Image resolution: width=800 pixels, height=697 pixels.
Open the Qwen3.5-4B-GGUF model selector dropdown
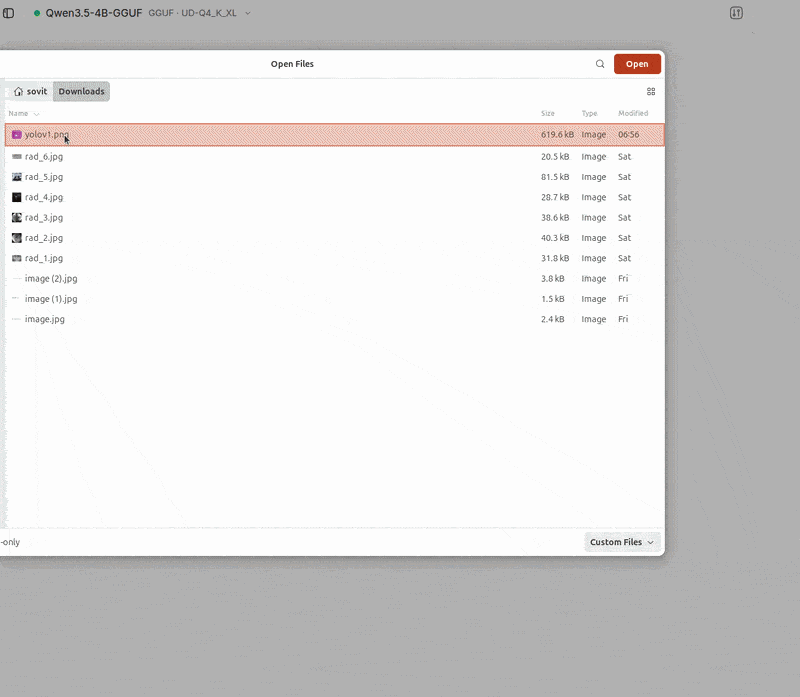click(x=142, y=13)
